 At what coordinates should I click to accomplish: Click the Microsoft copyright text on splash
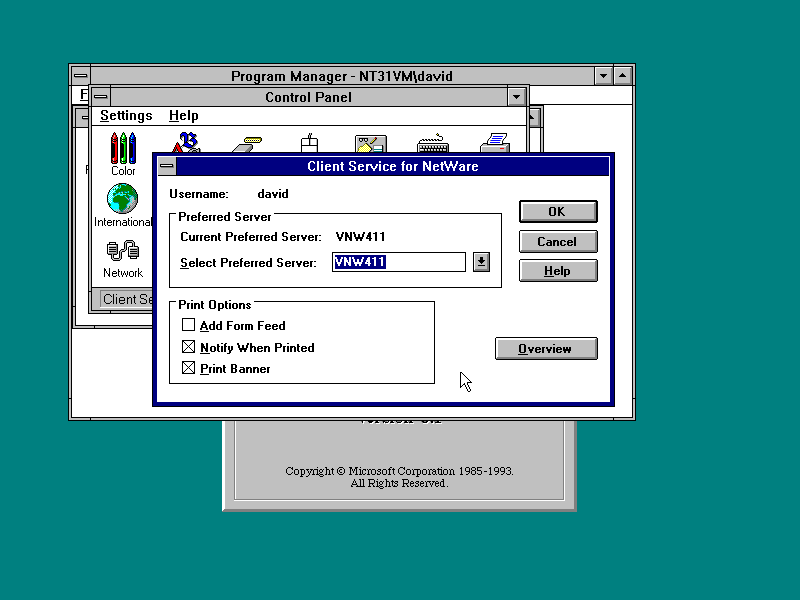coord(399,477)
